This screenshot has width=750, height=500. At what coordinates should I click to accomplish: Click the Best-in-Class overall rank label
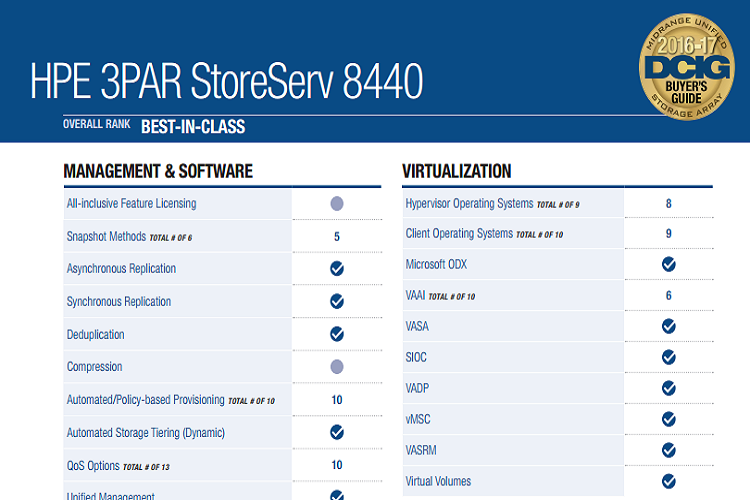(x=193, y=127)
